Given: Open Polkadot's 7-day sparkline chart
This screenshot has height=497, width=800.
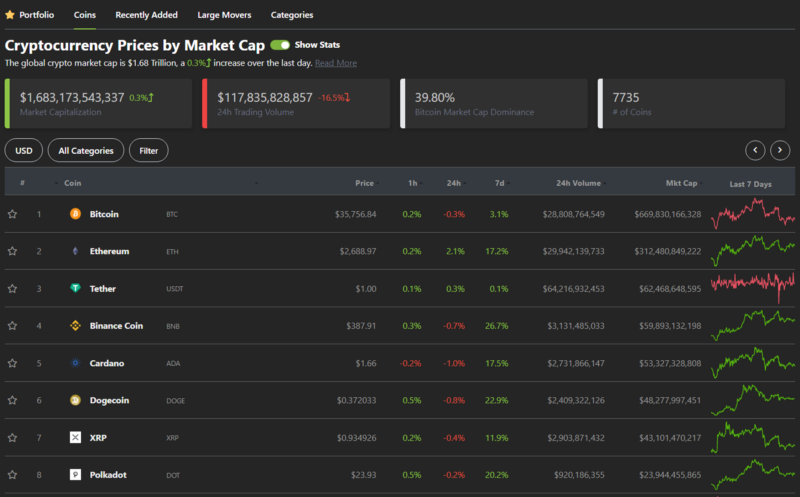Looking at the screenshot, I should pos(753,475).
